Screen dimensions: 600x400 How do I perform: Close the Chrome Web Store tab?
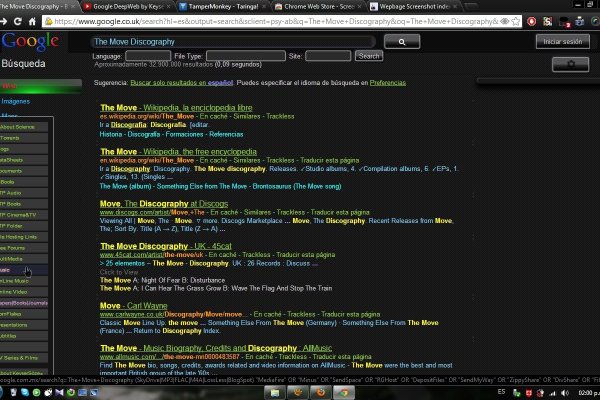pos(359,7)
